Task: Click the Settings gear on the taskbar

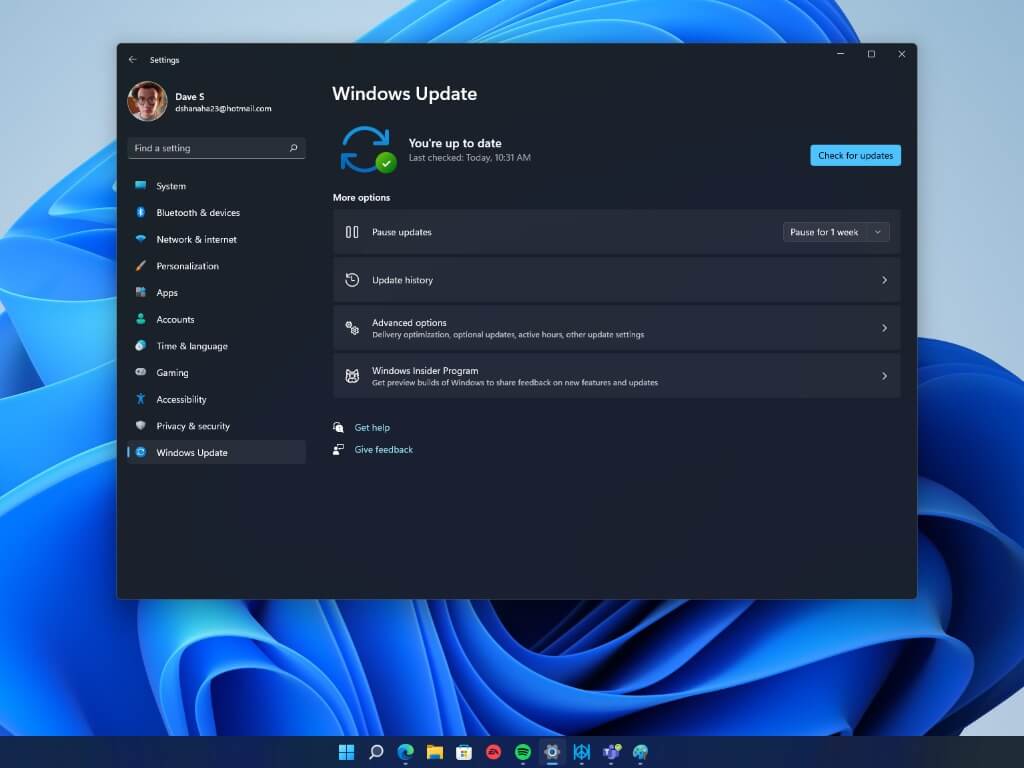Action: 552,752
